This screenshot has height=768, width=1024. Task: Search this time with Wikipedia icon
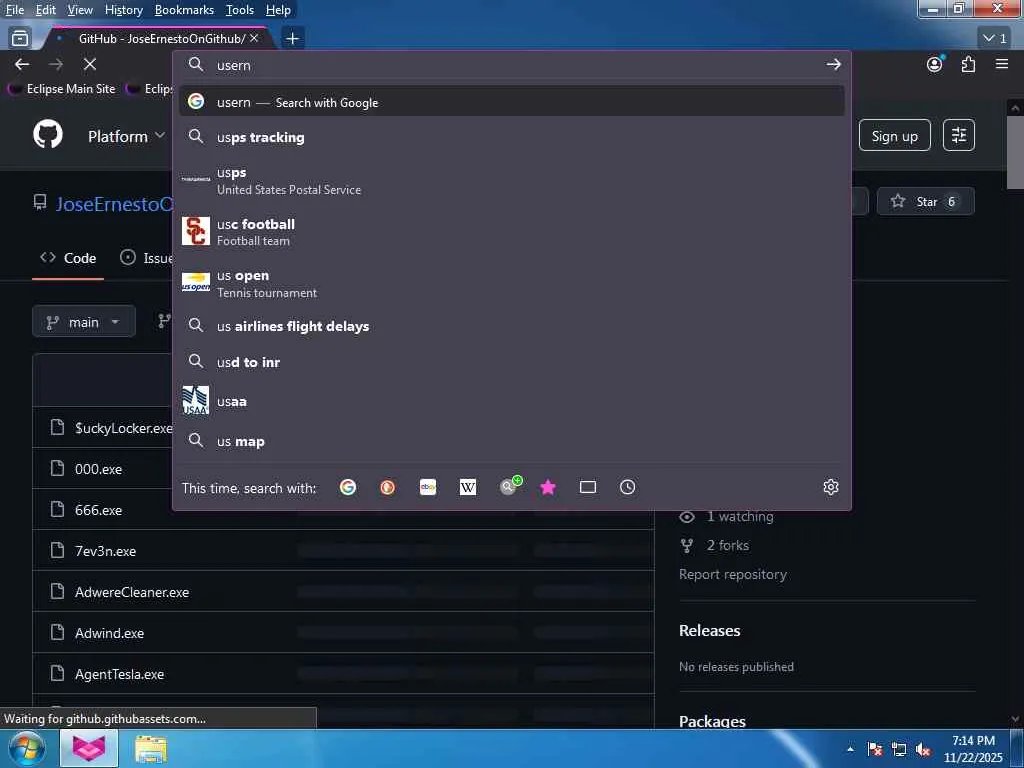[468, 487]
